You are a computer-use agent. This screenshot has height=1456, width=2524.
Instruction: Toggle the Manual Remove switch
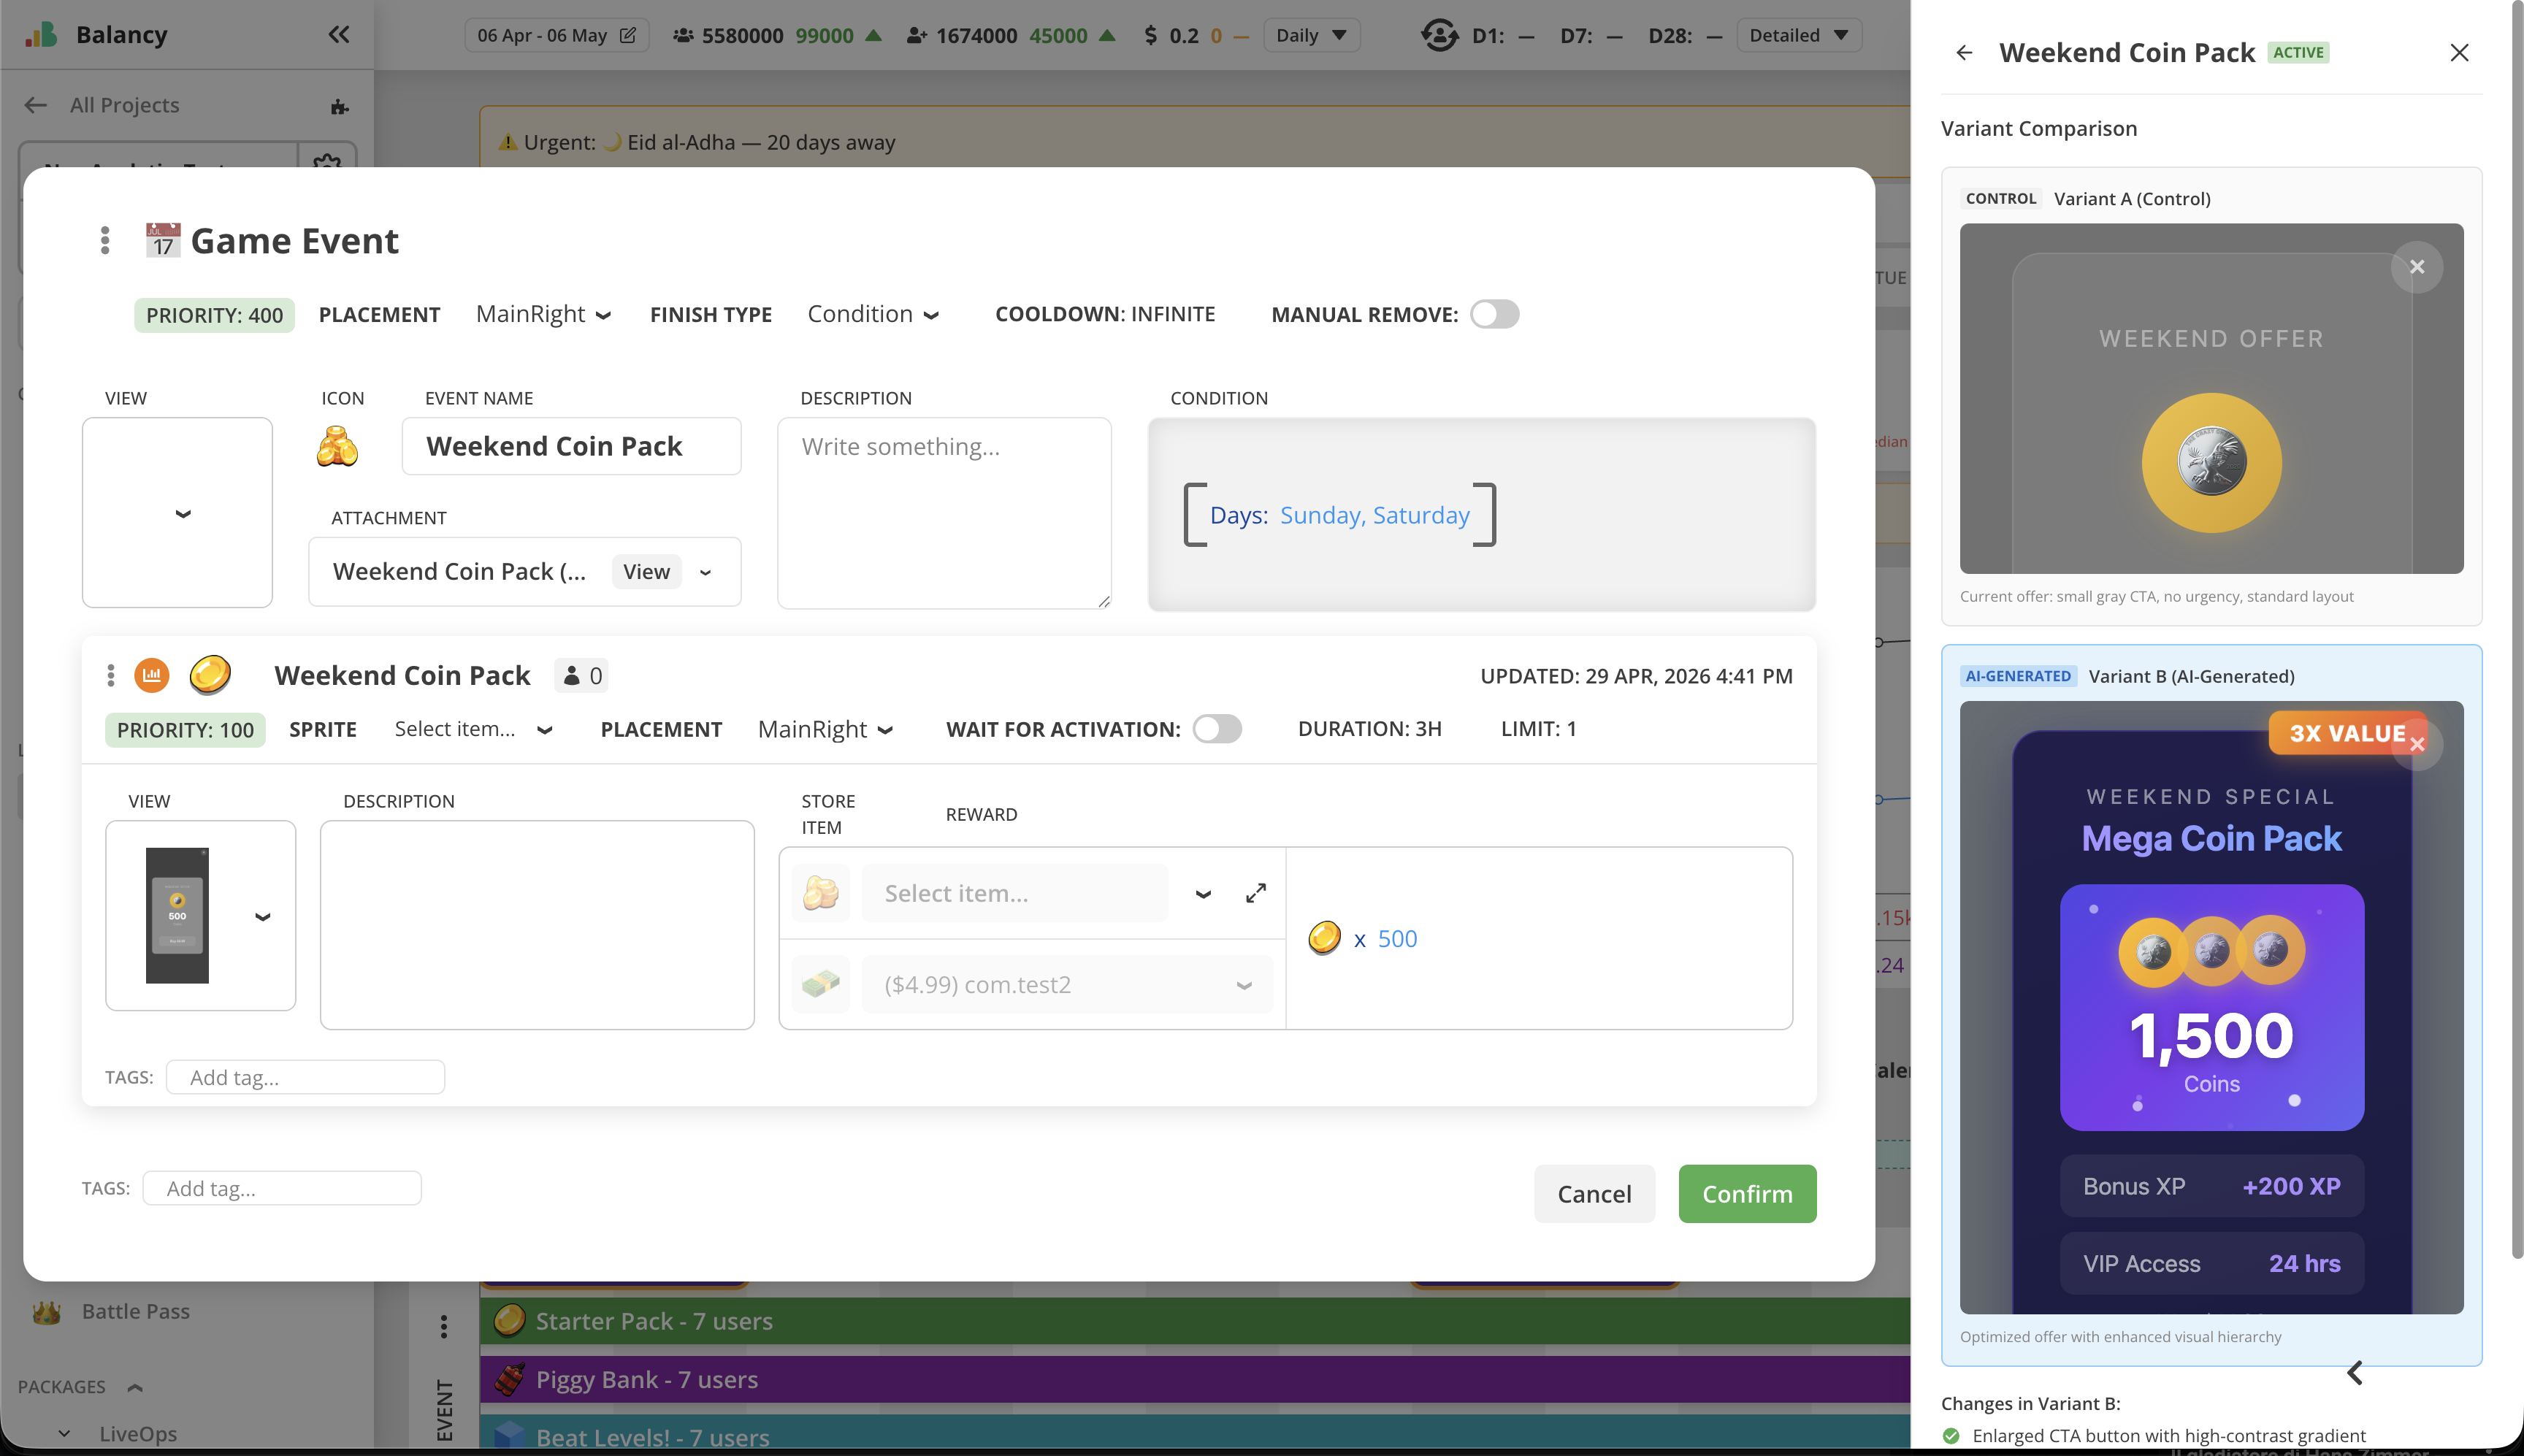tap(1495, 314)
